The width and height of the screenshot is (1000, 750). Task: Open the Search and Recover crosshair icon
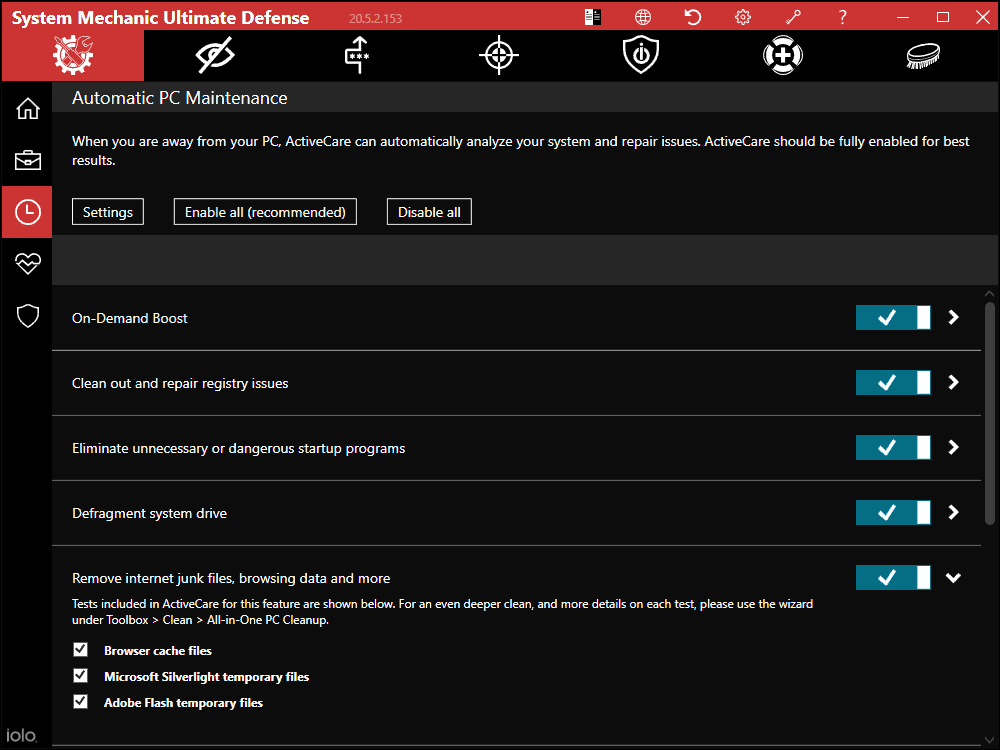[498, 55]
